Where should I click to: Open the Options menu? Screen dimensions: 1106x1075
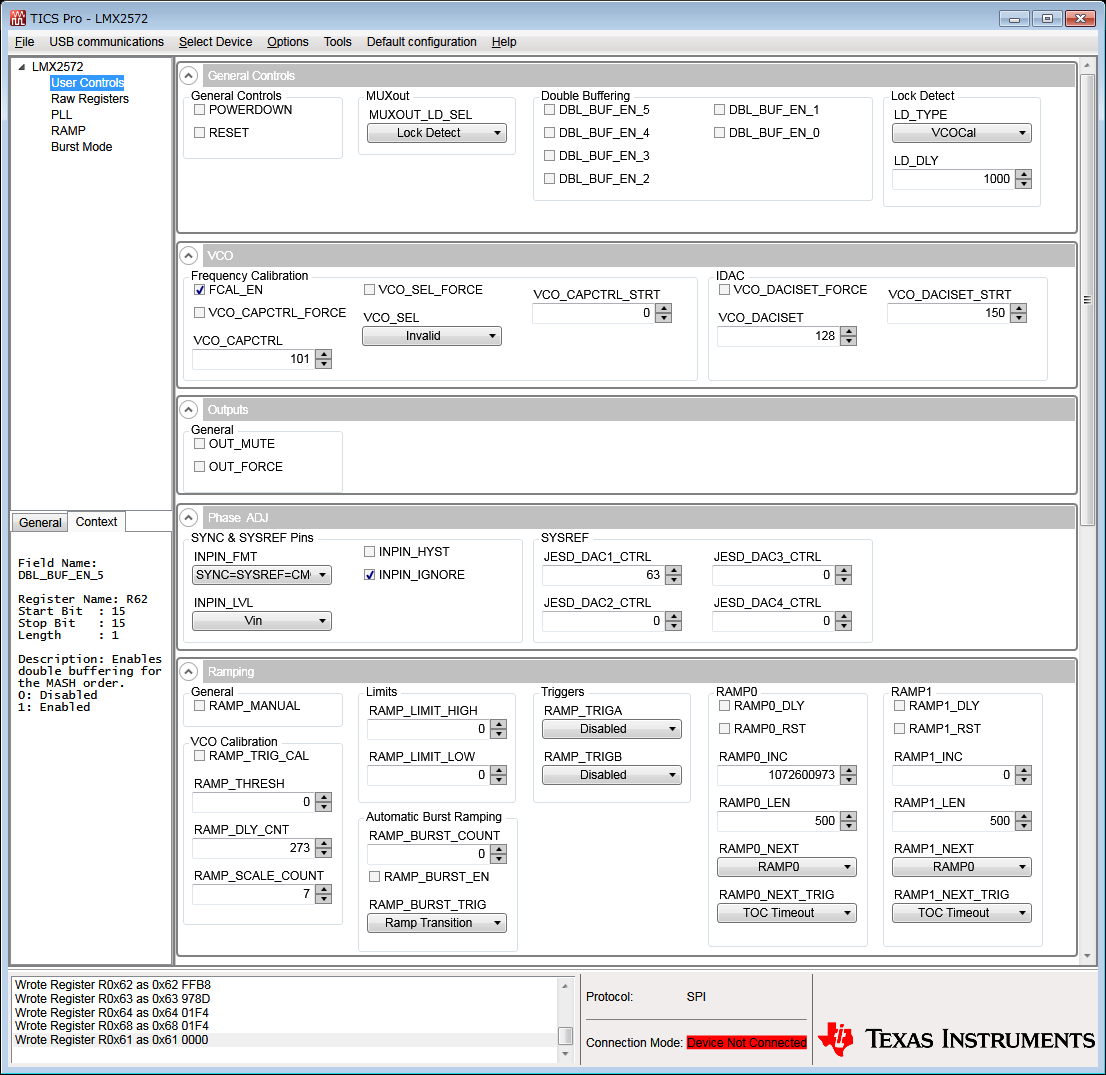[288, 42]
